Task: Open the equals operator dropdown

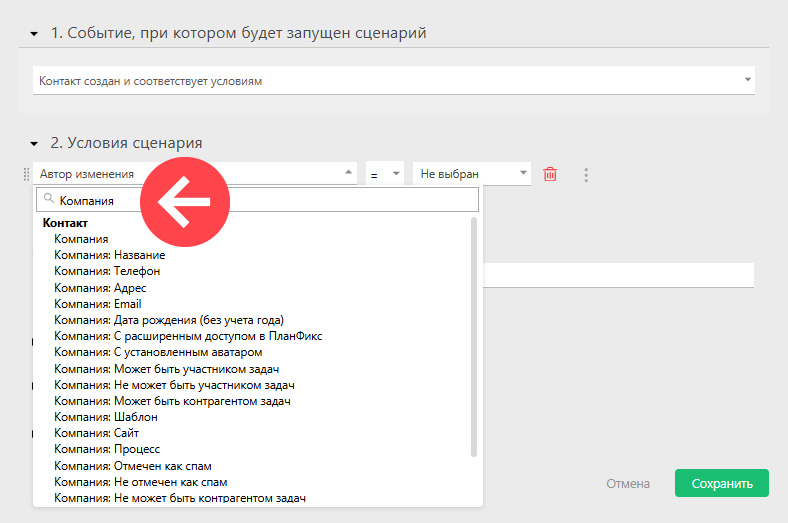Action: tap(385, 174)
